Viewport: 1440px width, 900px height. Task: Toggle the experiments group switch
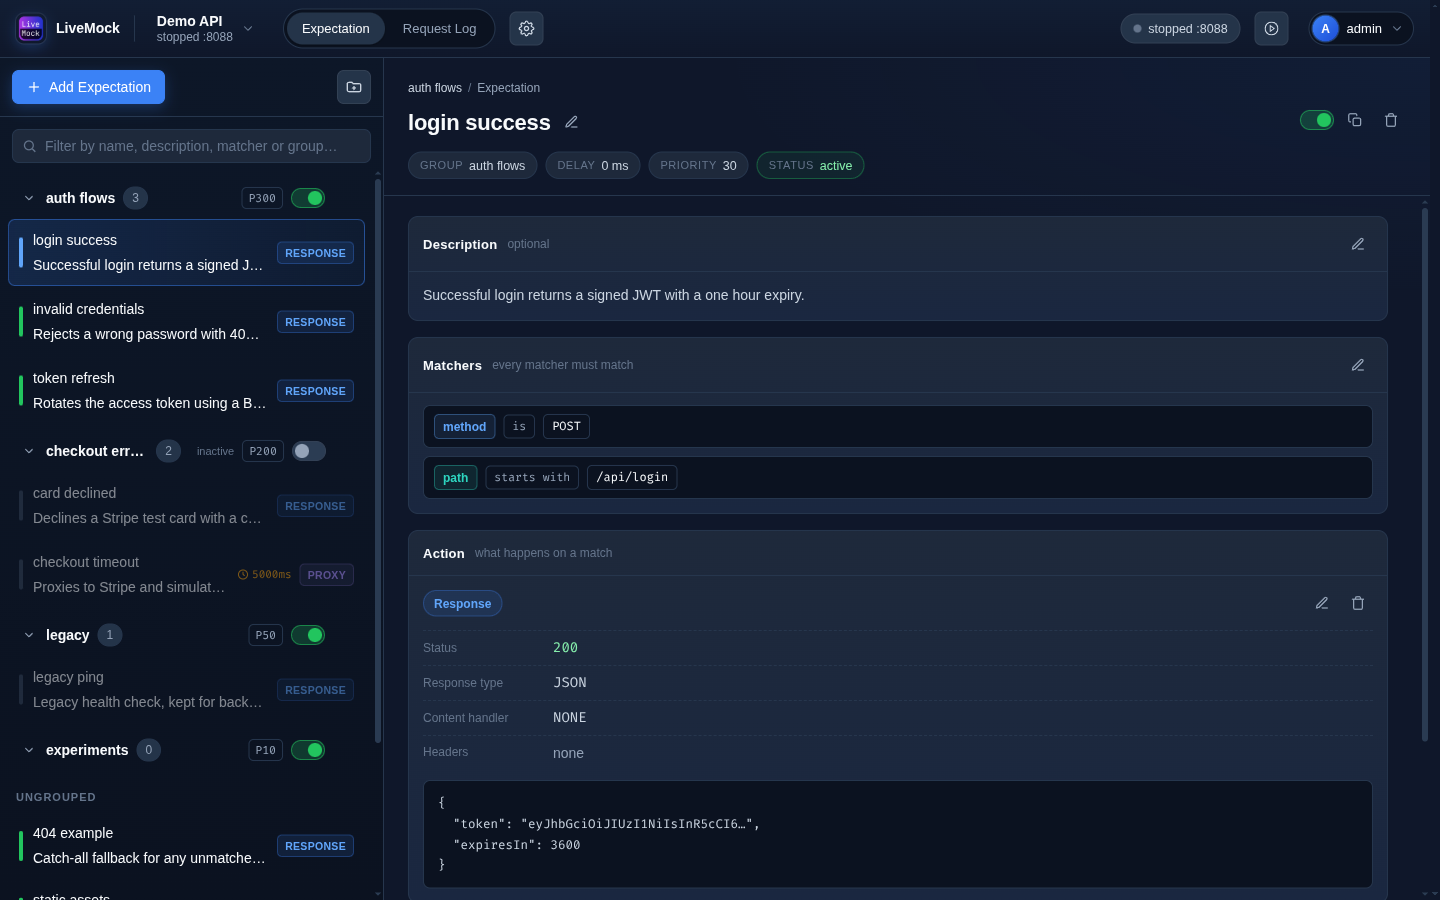pyautogui.click(x=308, y=750)
